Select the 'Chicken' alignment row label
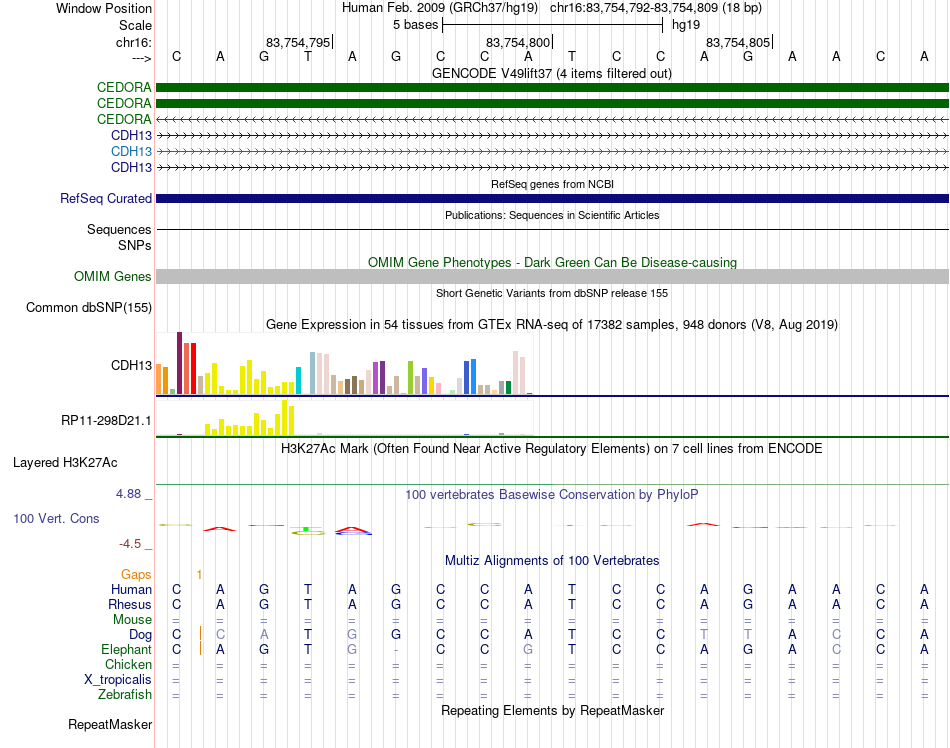This screenshot has height=748, width=950. click(x=128, y=664)
